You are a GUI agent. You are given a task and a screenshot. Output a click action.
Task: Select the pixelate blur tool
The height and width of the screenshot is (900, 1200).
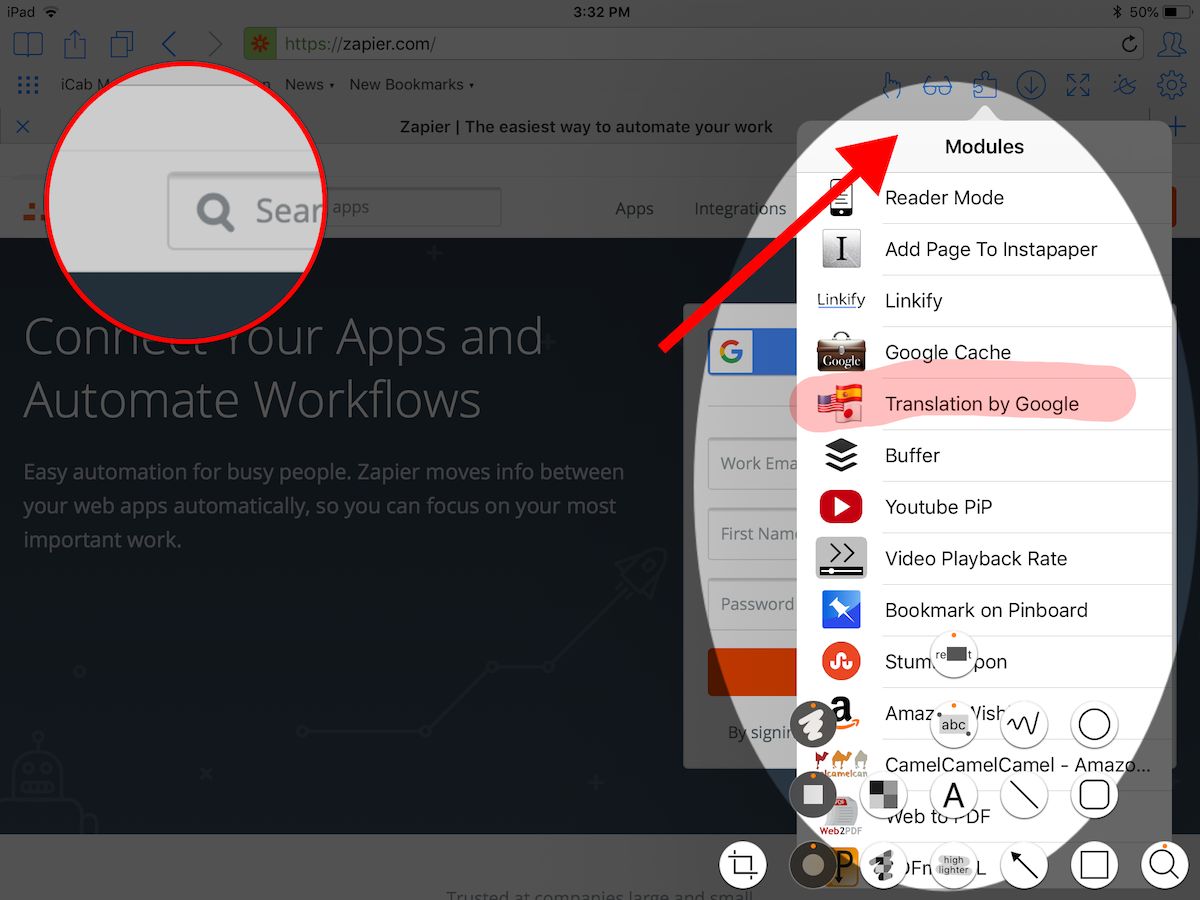pyautogui.click(x=883, y=795)
